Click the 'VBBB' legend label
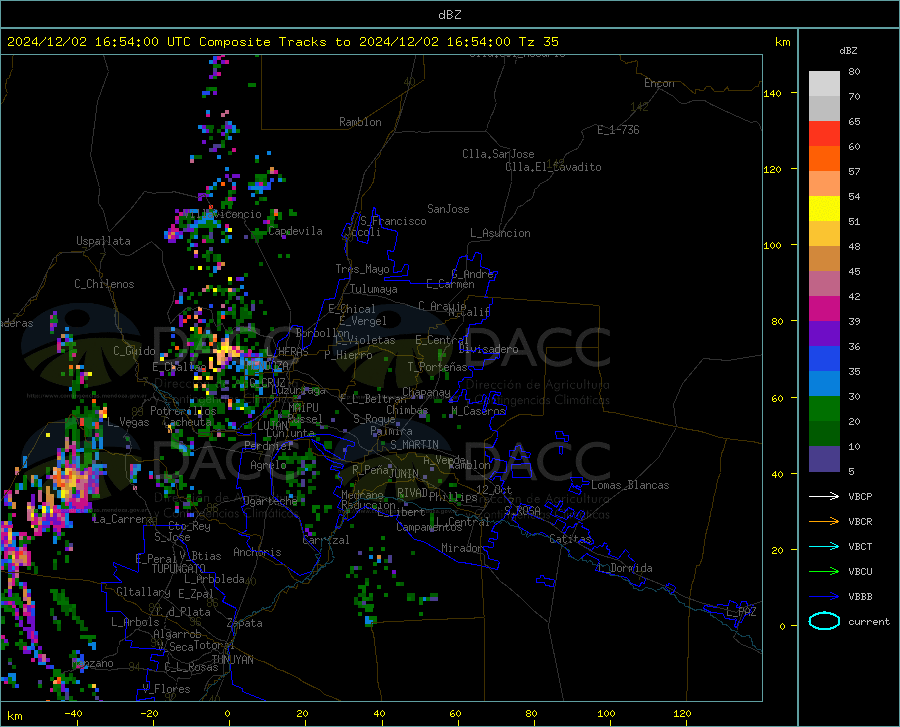 (860, 597)
